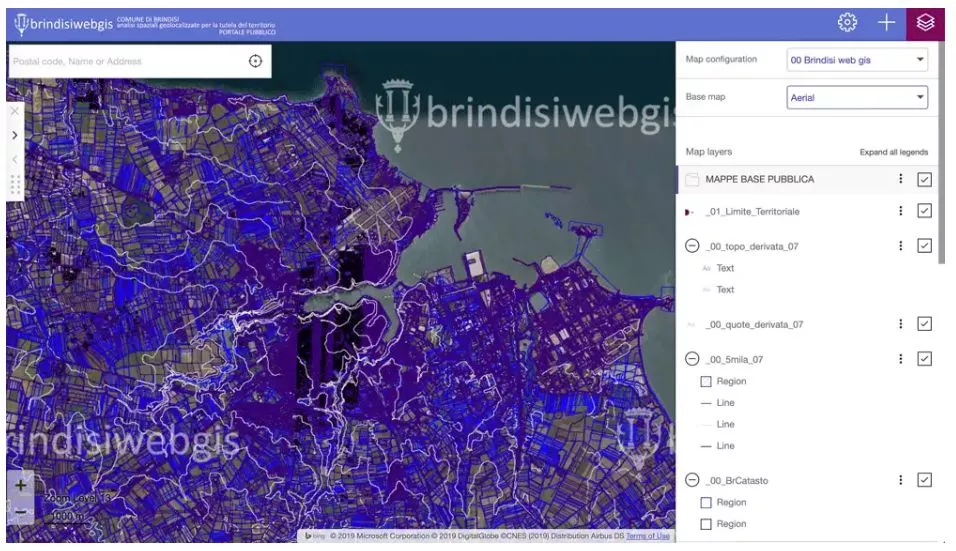Image resolution: width=956 pixels, height=551 pixels.
Task: Open the Base map Aerial dropdown
Action: point(857,98)
